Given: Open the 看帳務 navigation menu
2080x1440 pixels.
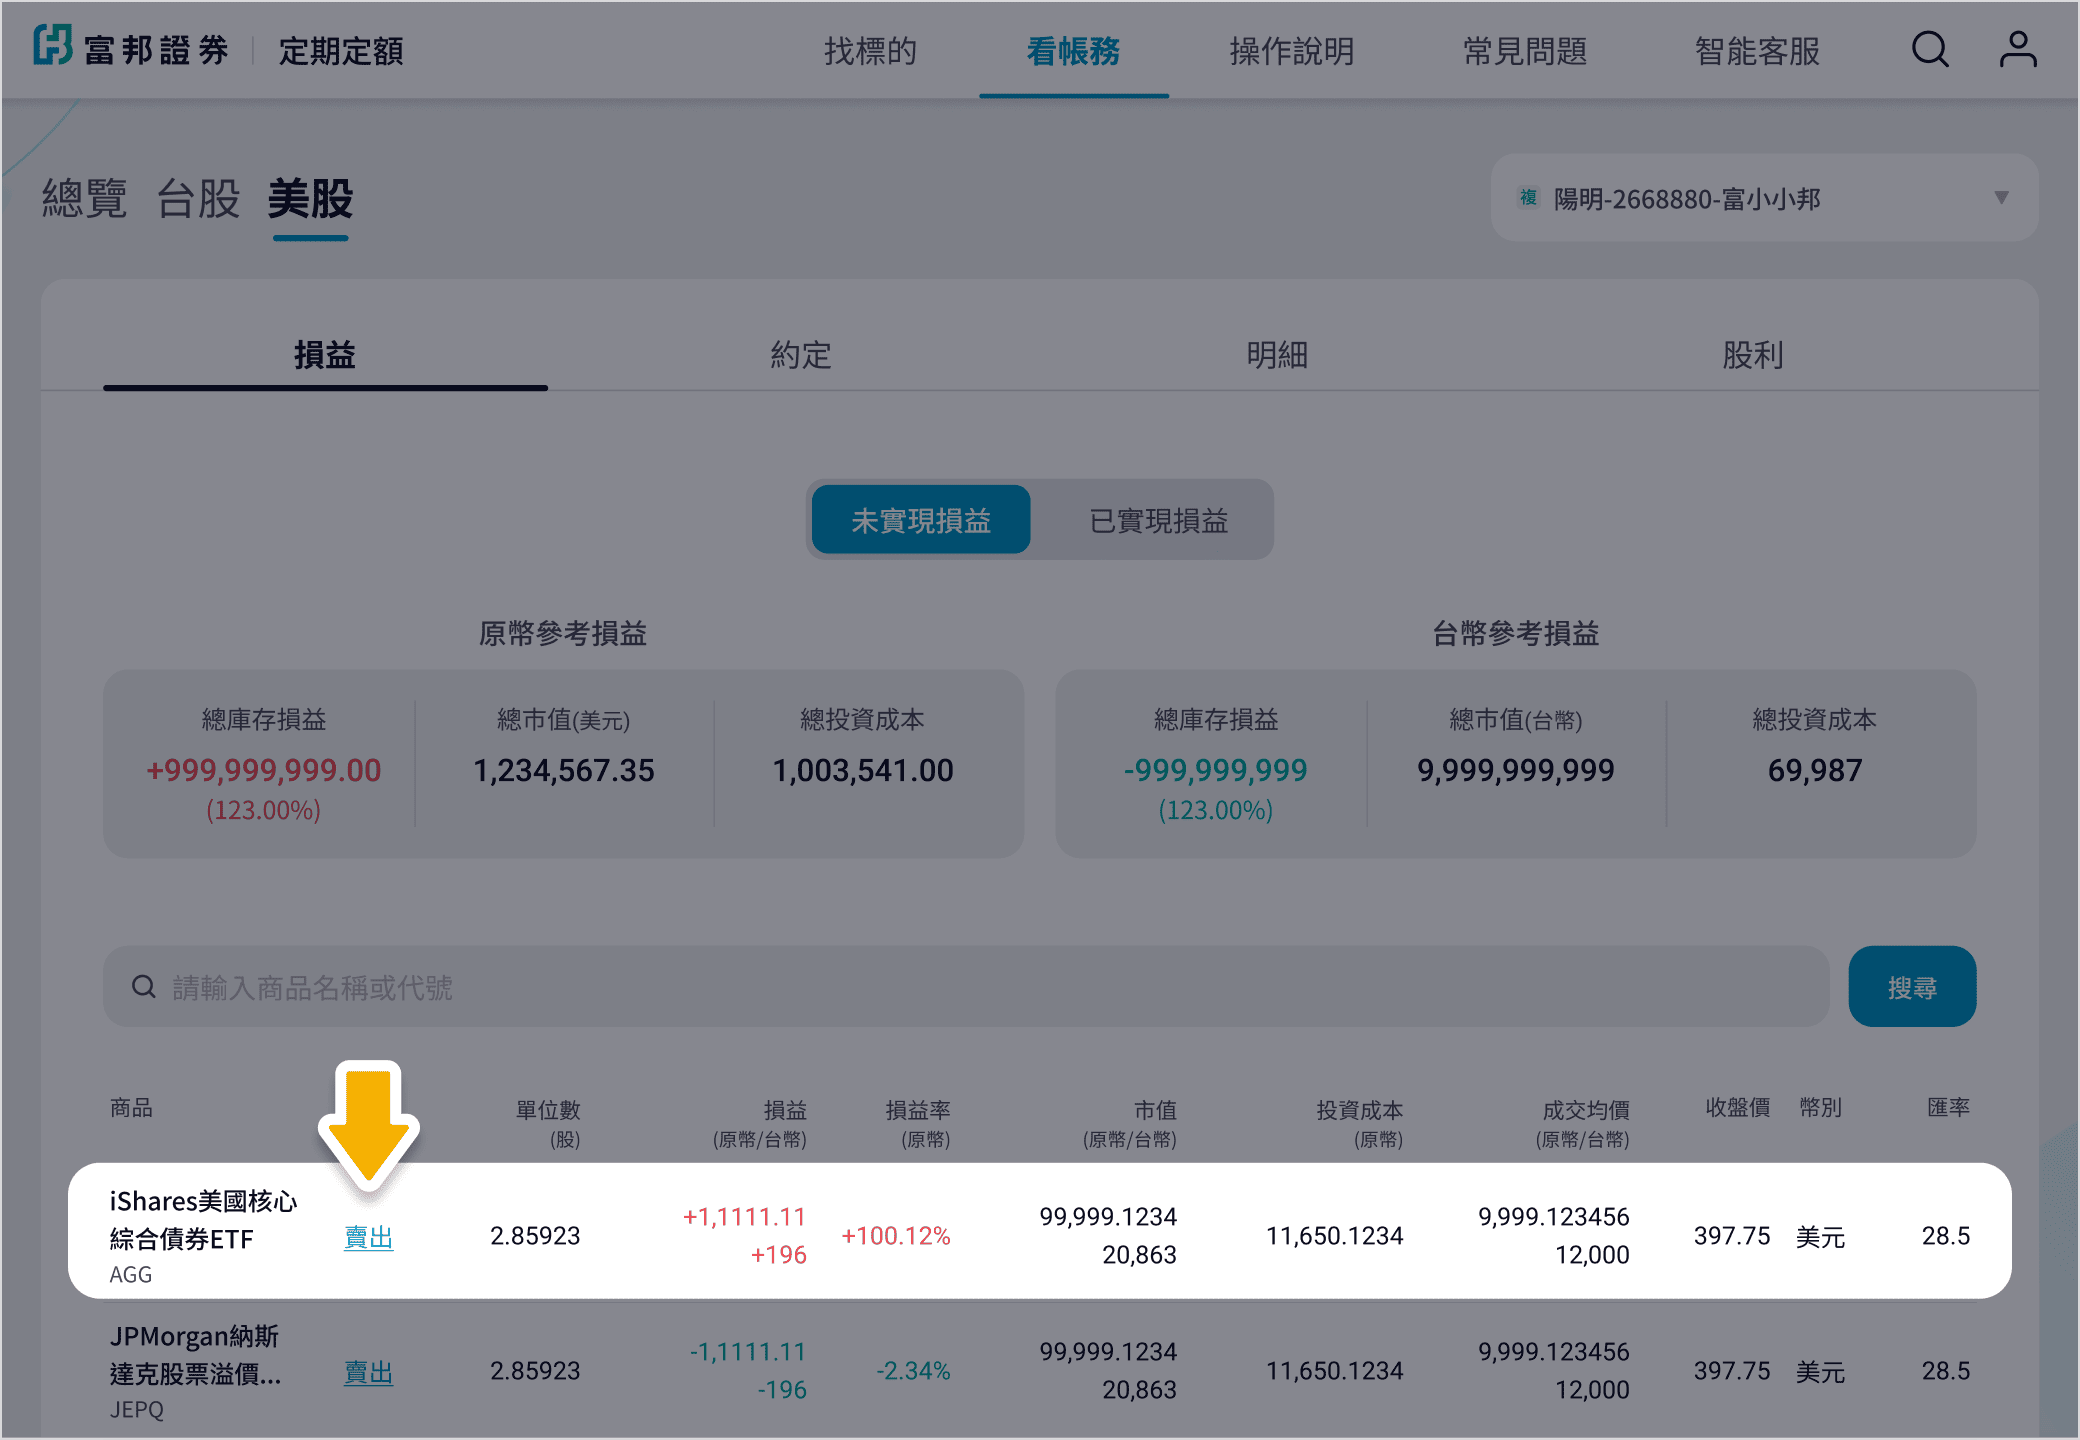Looking at the screenshot, I should [1073, 51].
